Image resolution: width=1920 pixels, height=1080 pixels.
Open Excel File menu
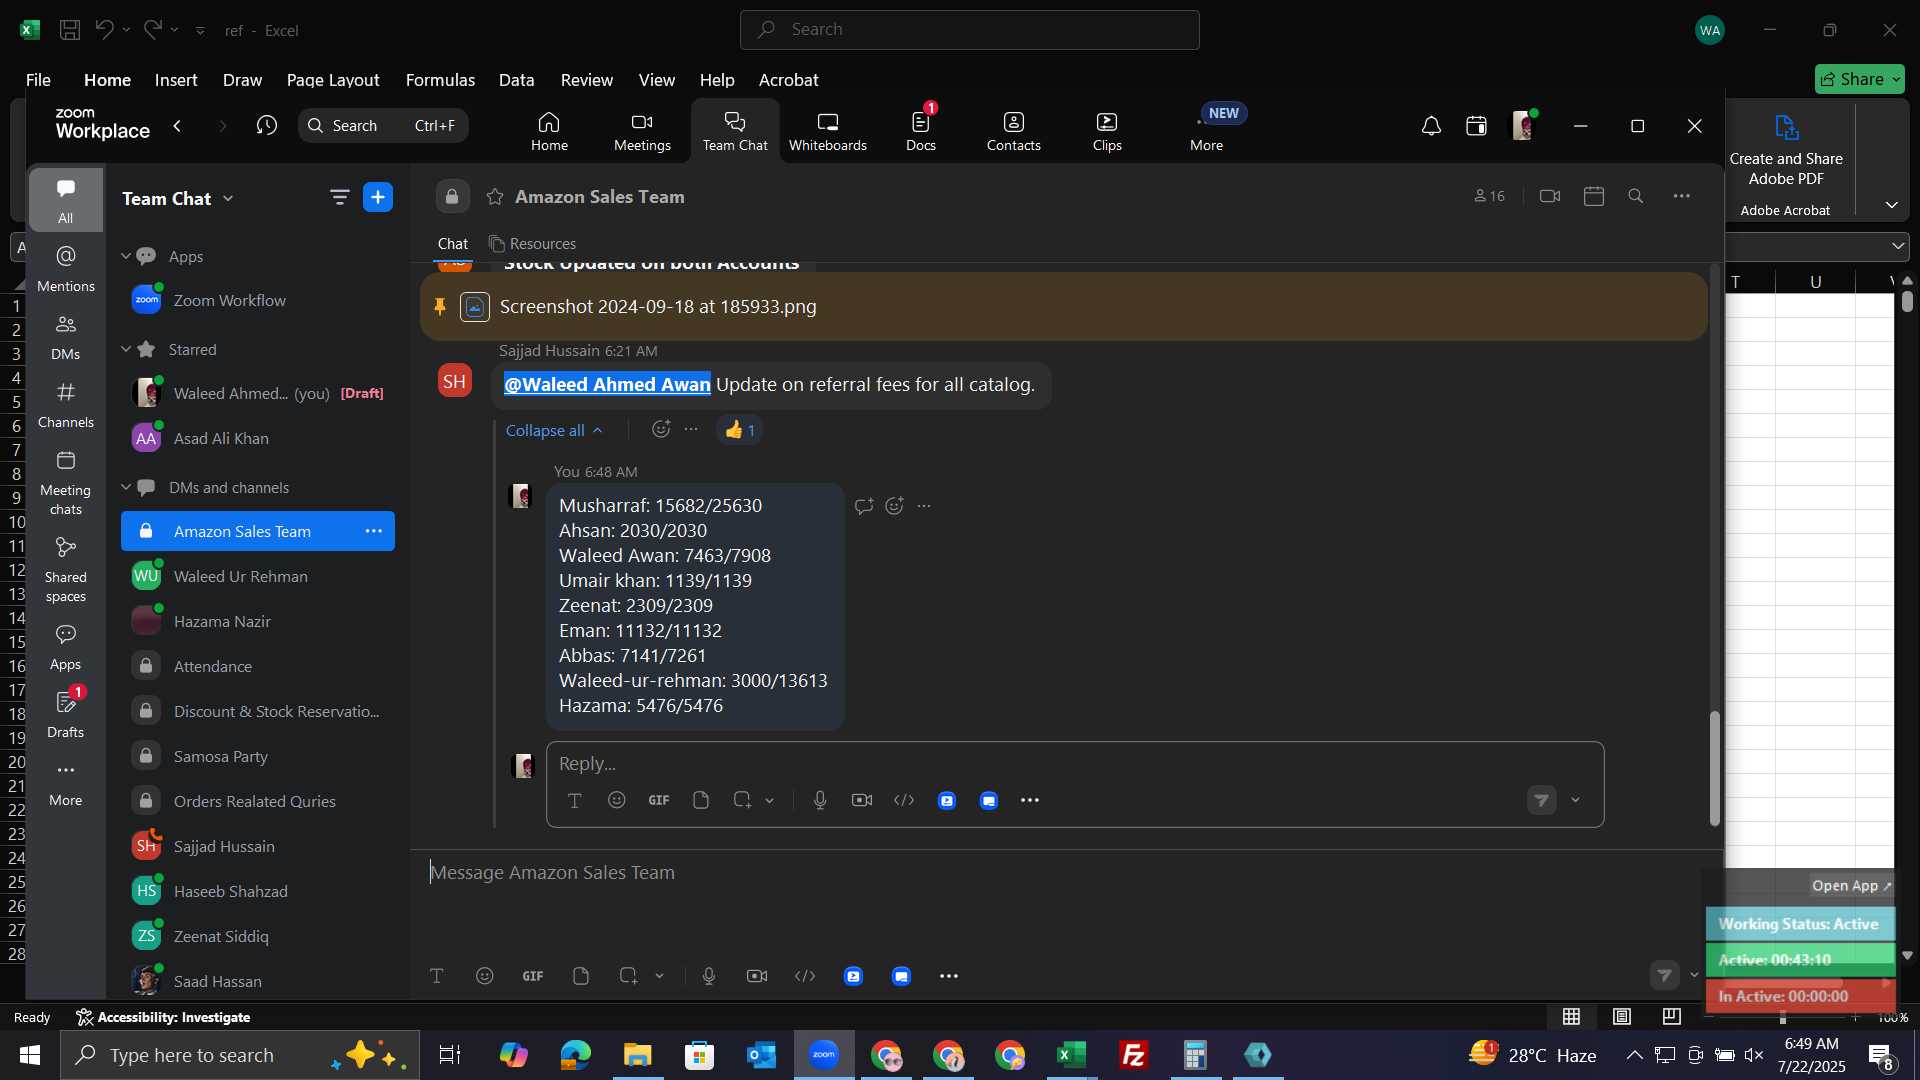pos(38,80)
